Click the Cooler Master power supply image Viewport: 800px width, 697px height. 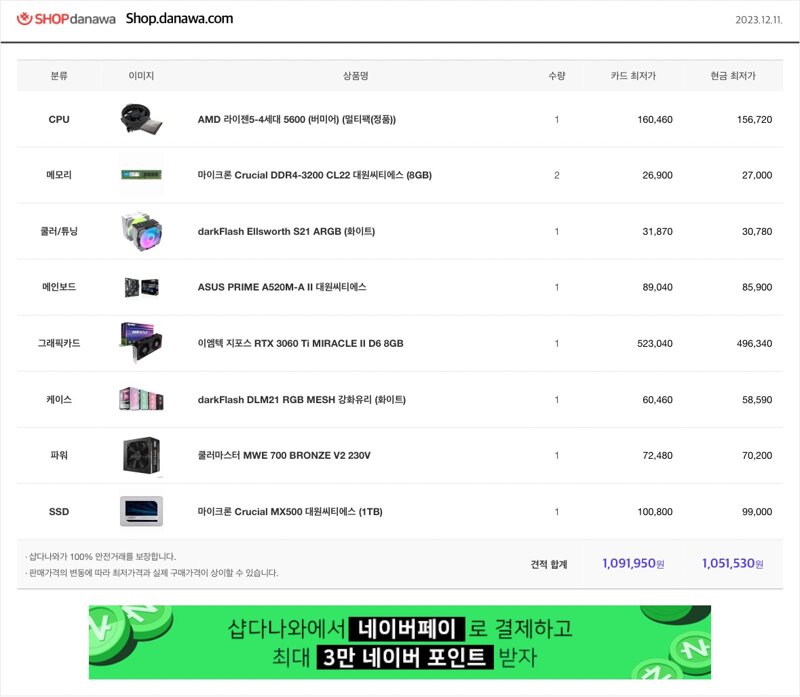click(x=141, y=455)
